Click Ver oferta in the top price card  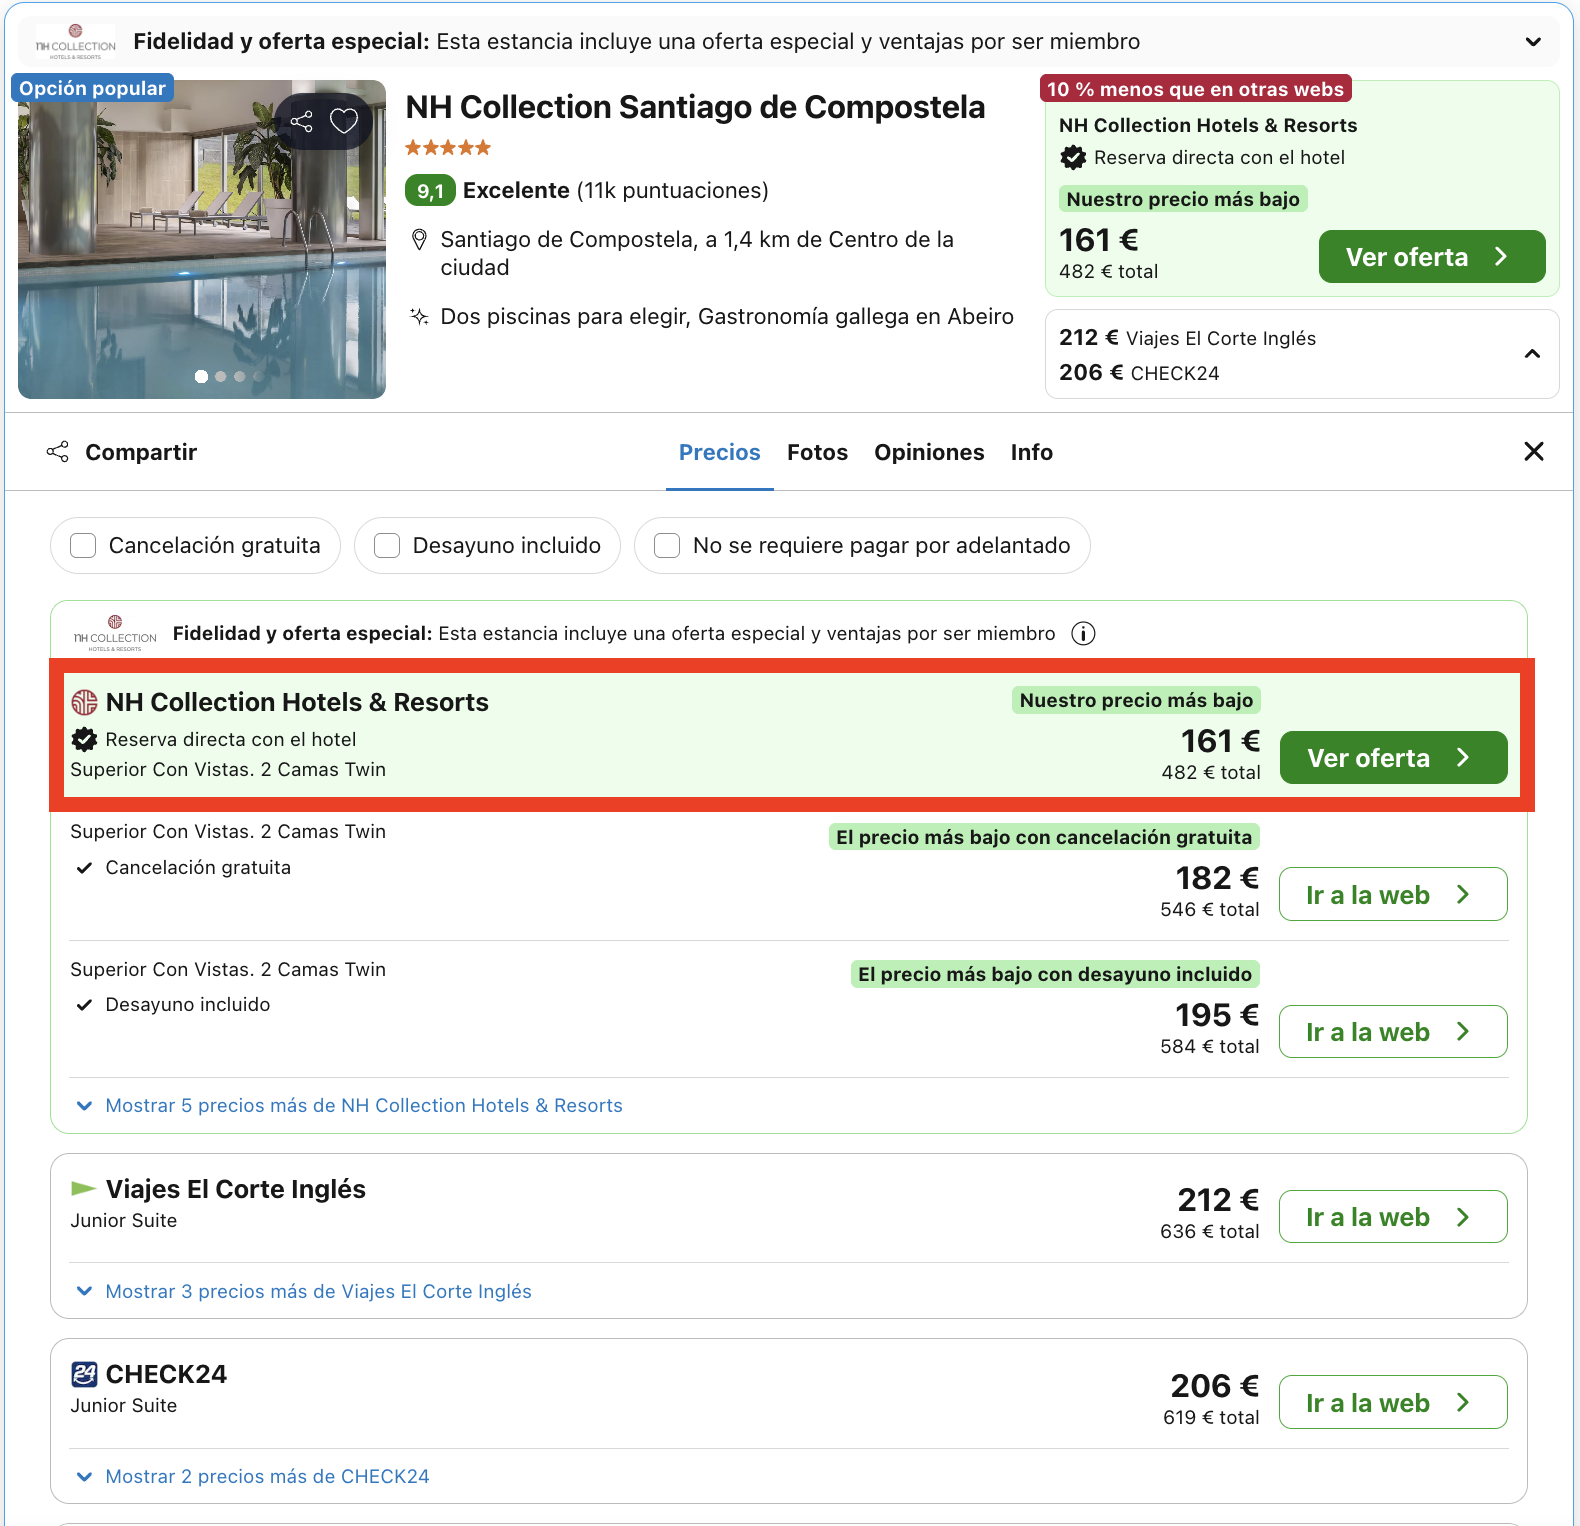pyautogui.click(x=1432, y=257)
